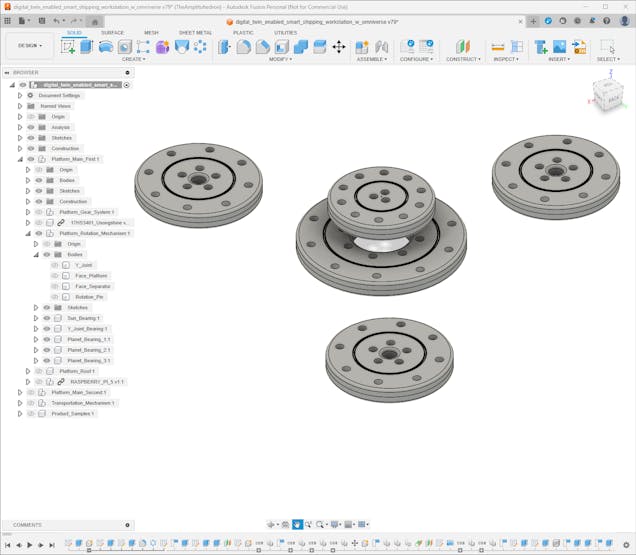Click the ASSEMBLE menu label
The image size is (636, 555).
[371, 59]
